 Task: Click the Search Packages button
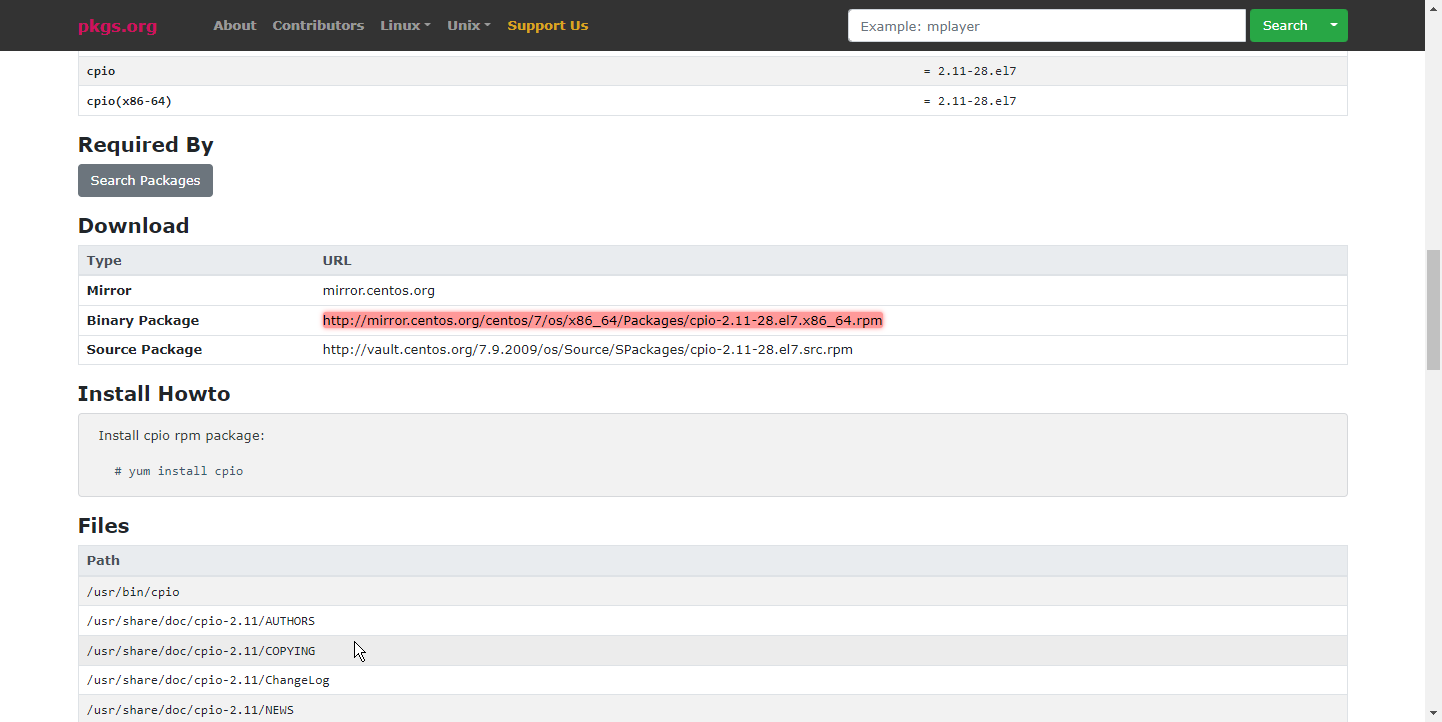pyautogui.click(x=145, y=181)
